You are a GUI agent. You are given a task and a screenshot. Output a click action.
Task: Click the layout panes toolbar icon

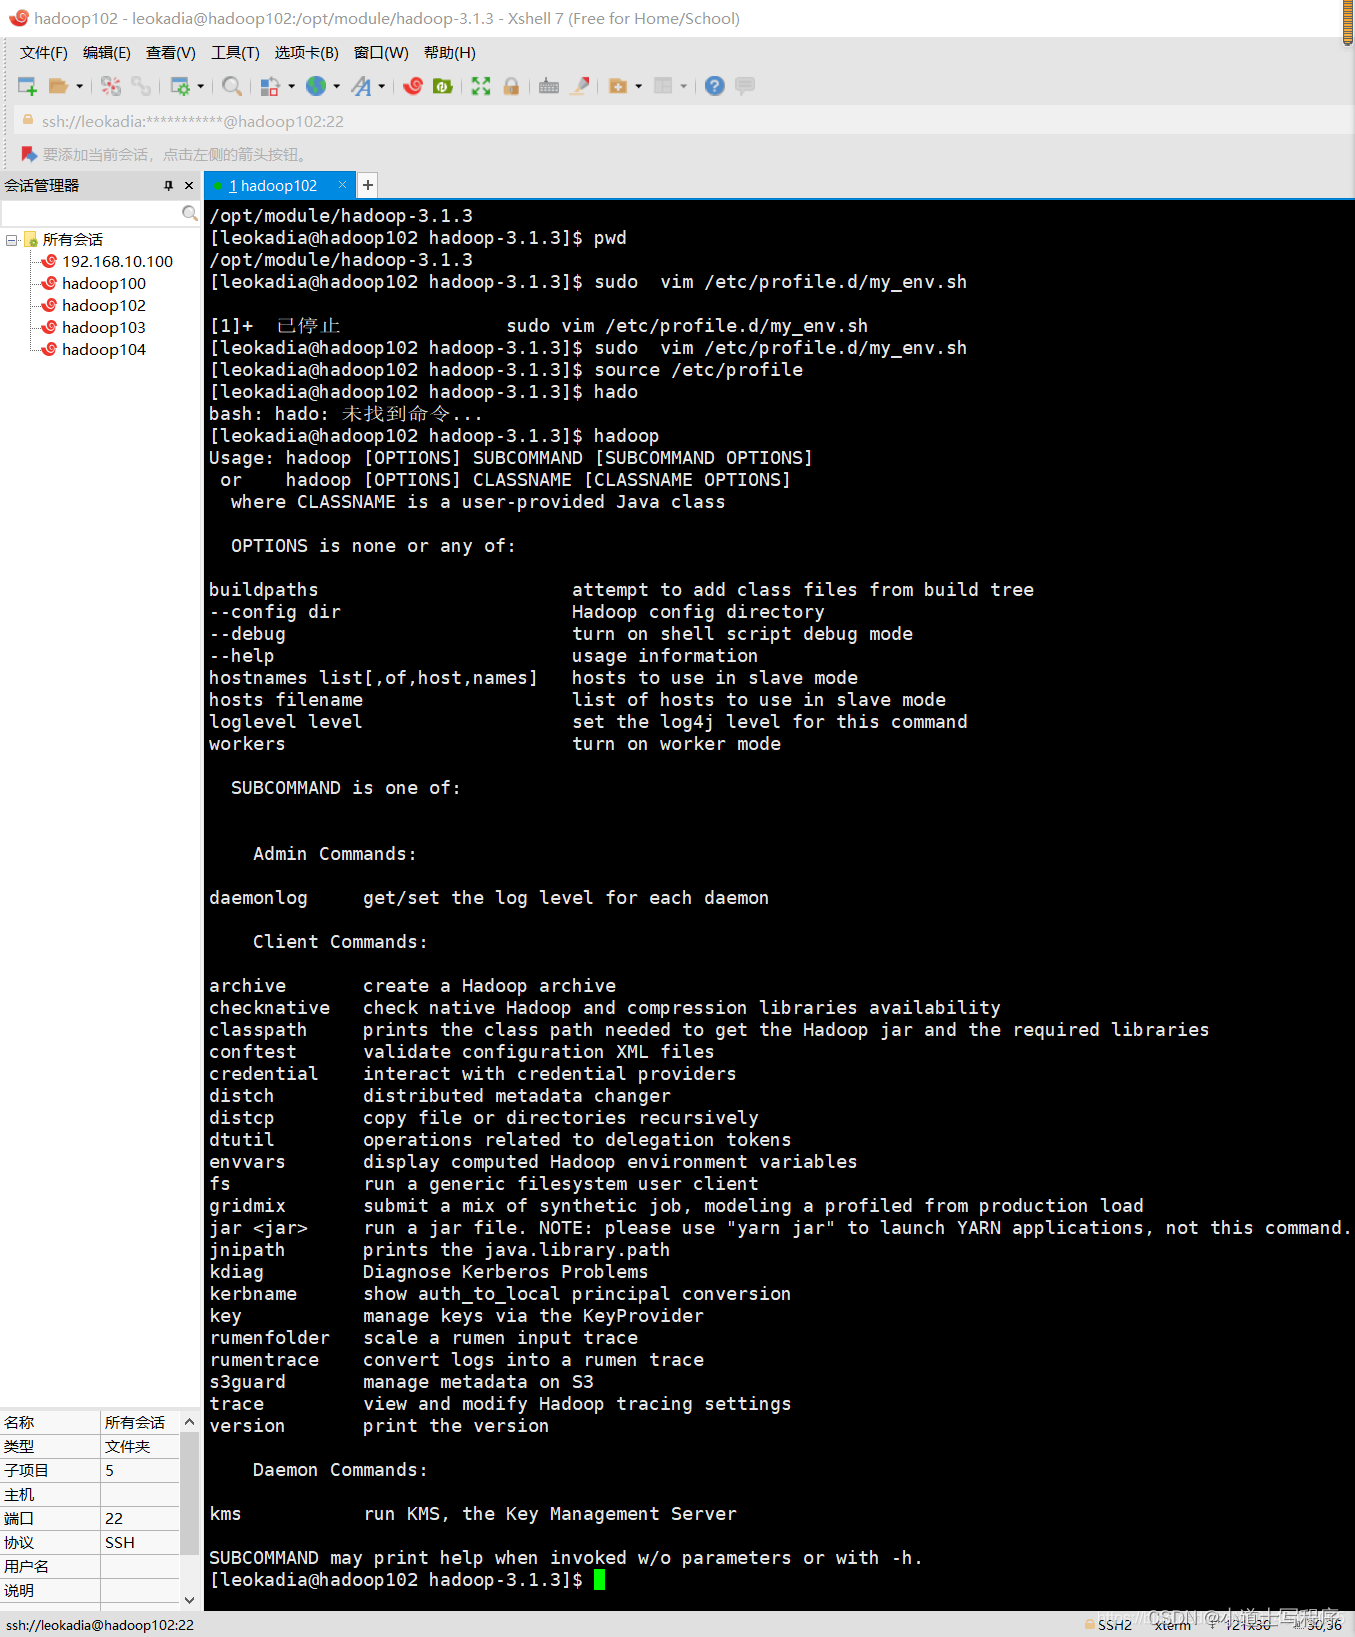(663, 86)
